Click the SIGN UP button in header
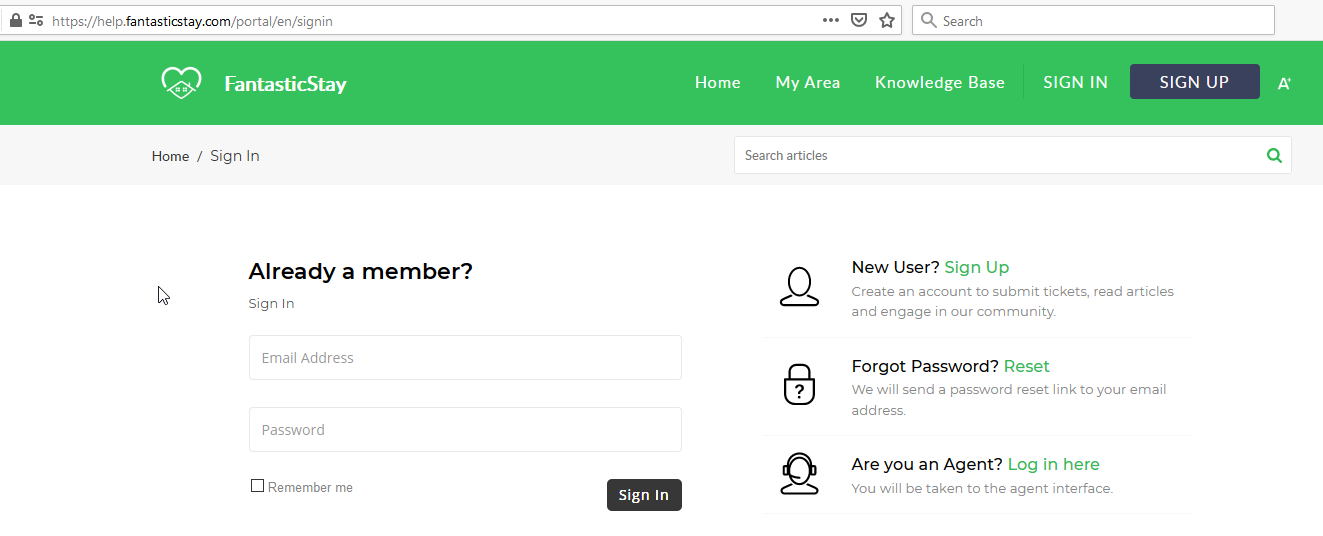This screenshot has width=1323, height=536. (1195, 82)
